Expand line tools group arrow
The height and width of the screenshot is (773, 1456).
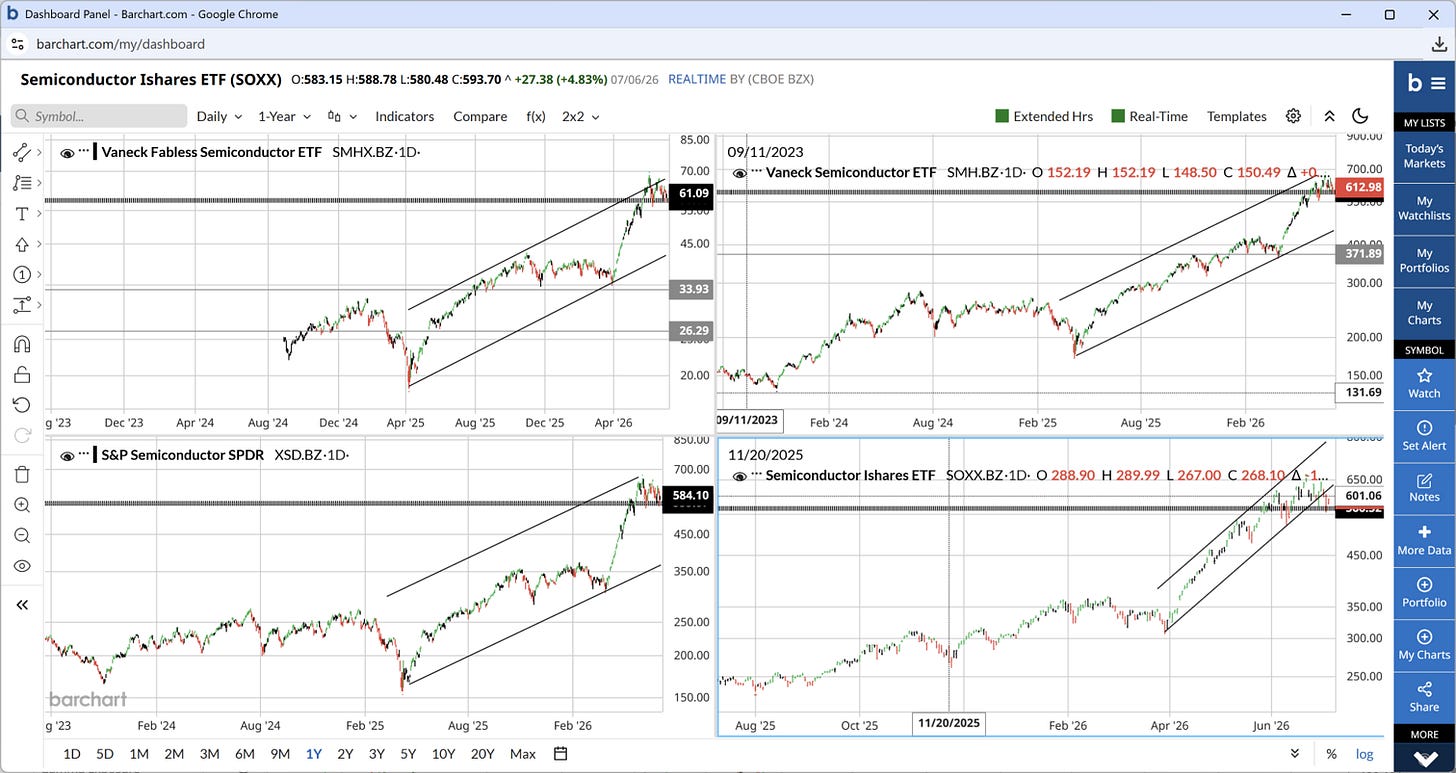tap(40, 152)
